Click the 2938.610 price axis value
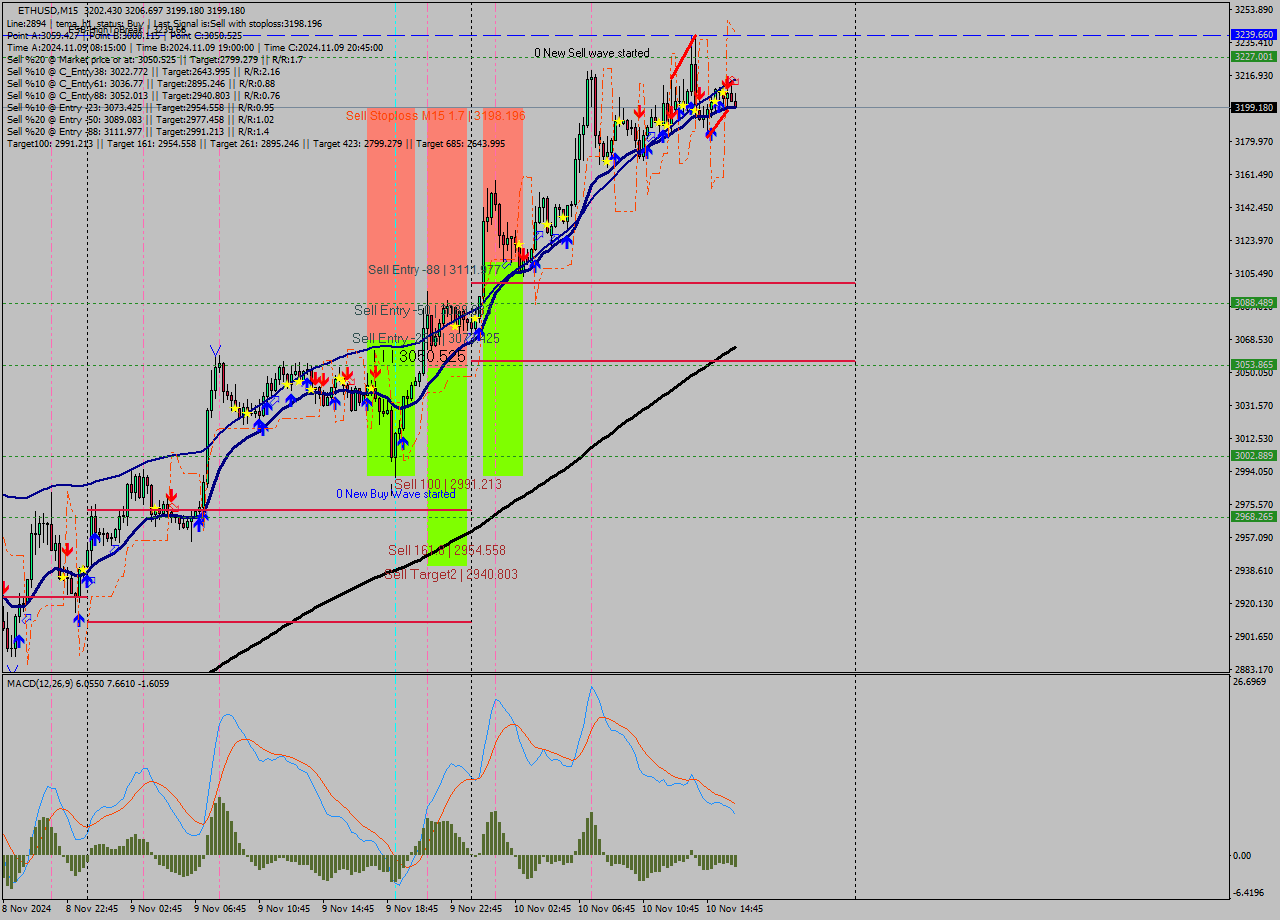Screen dimensions: 1280x920 click(1254, 571)
